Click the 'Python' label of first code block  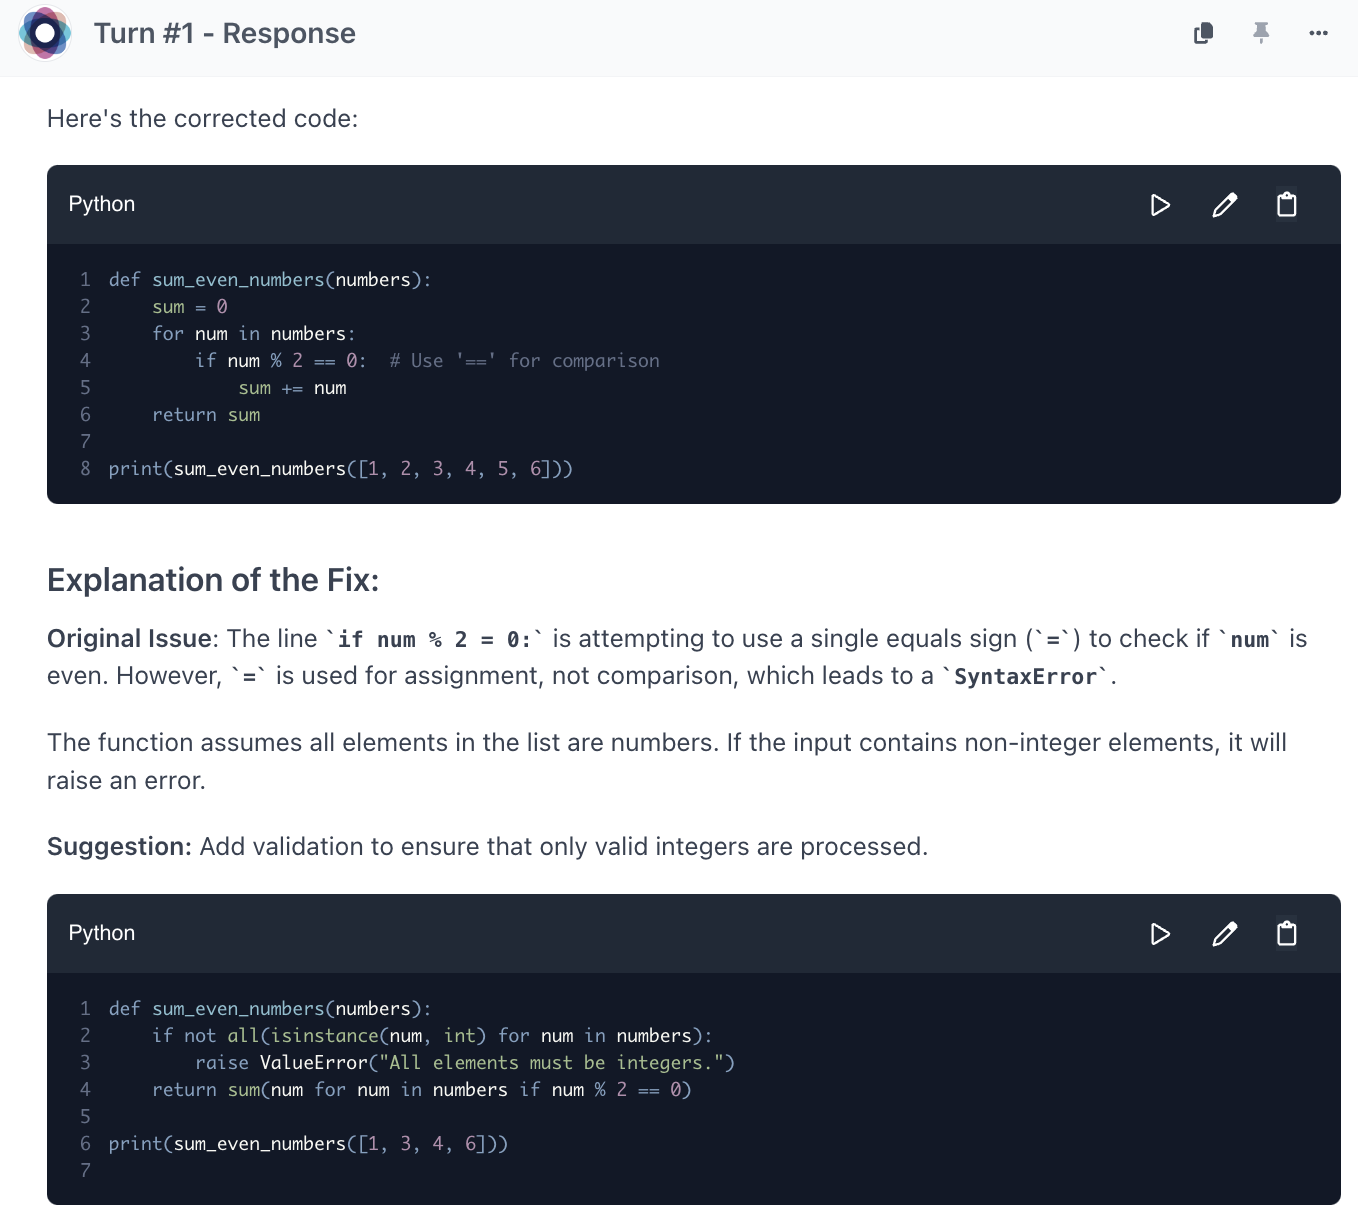(x=102, y=204)
